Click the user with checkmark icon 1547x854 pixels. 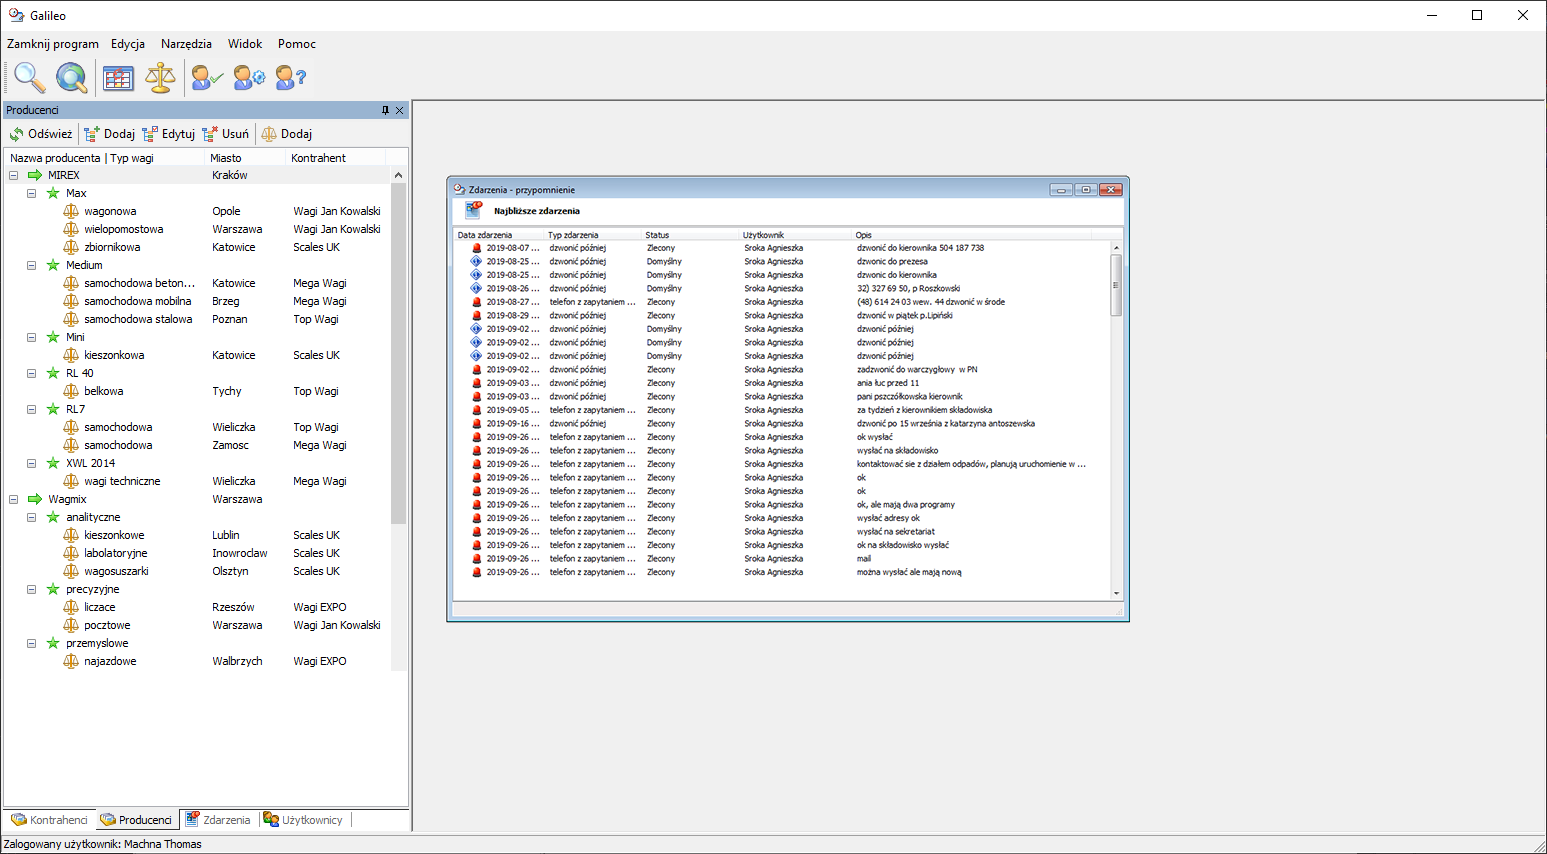click(x=207, y=77)
